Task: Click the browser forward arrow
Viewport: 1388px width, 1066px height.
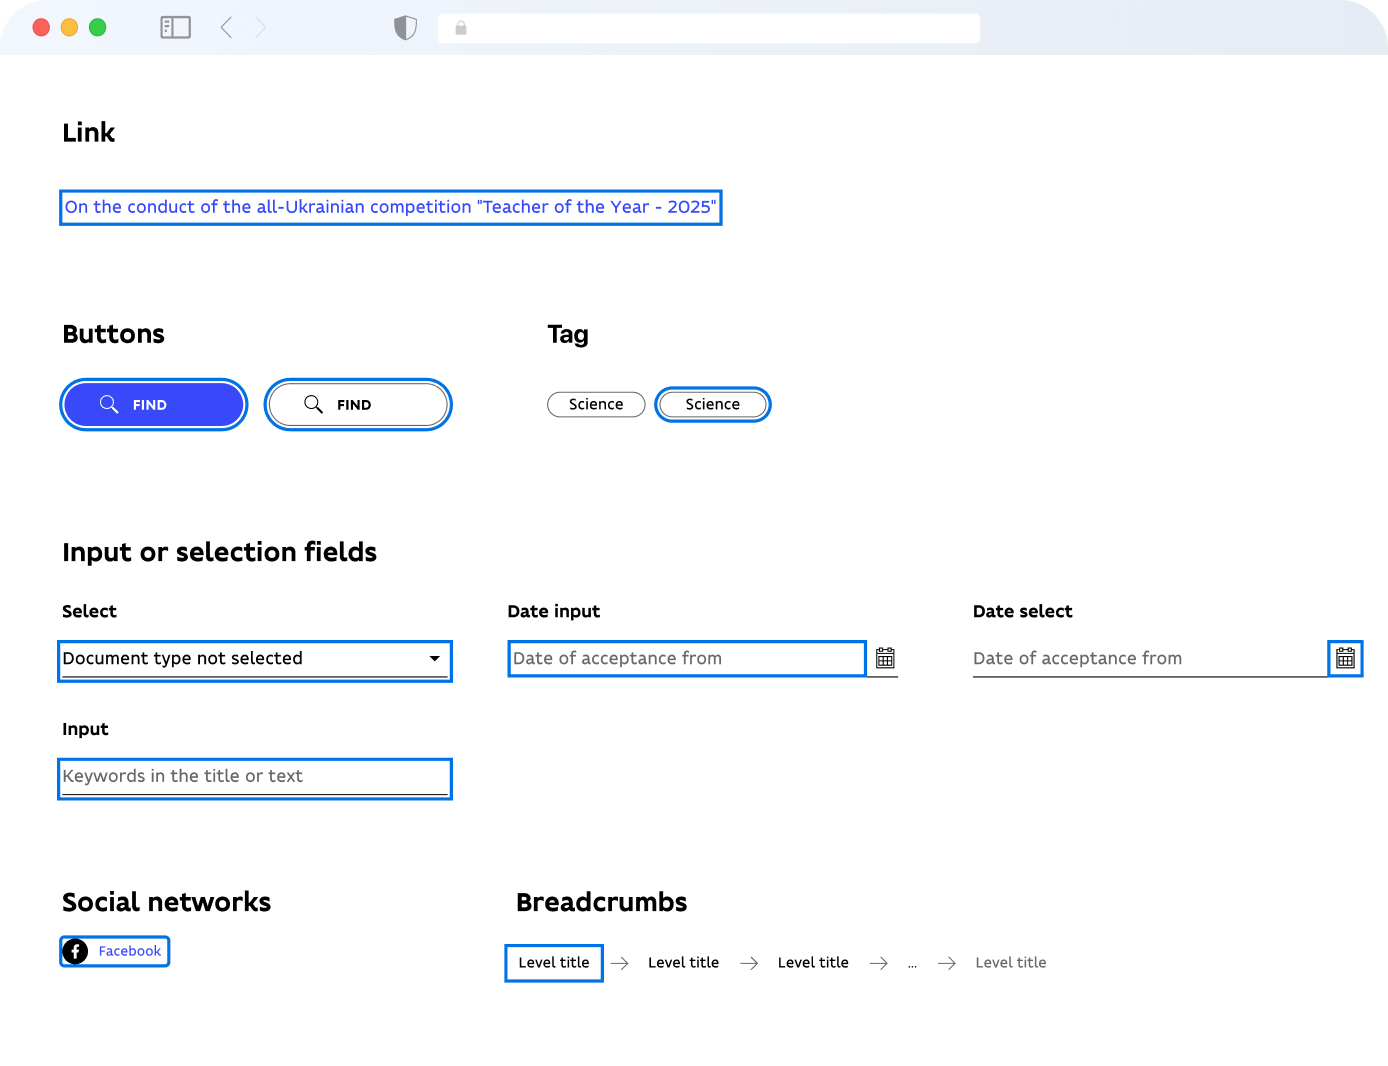Action: (261, 28)
